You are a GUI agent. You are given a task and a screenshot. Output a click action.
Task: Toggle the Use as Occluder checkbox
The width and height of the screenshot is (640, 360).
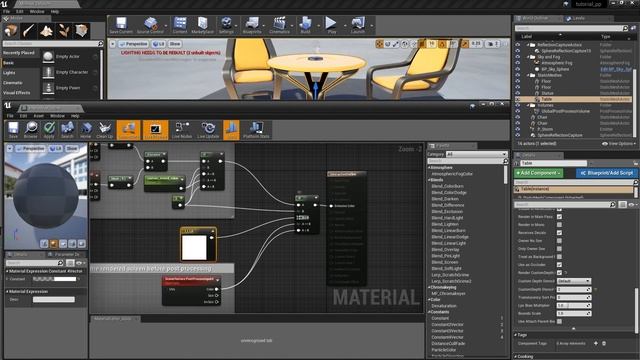[x=559, y=265]
